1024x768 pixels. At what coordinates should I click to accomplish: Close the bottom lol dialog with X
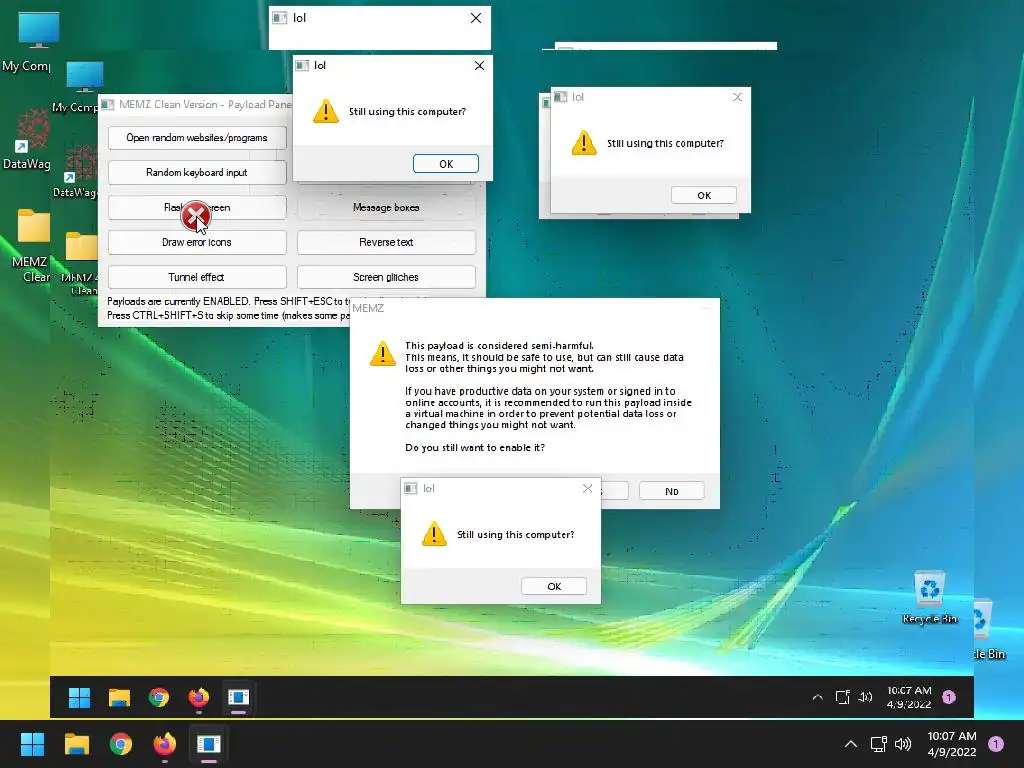click(587, 488)
